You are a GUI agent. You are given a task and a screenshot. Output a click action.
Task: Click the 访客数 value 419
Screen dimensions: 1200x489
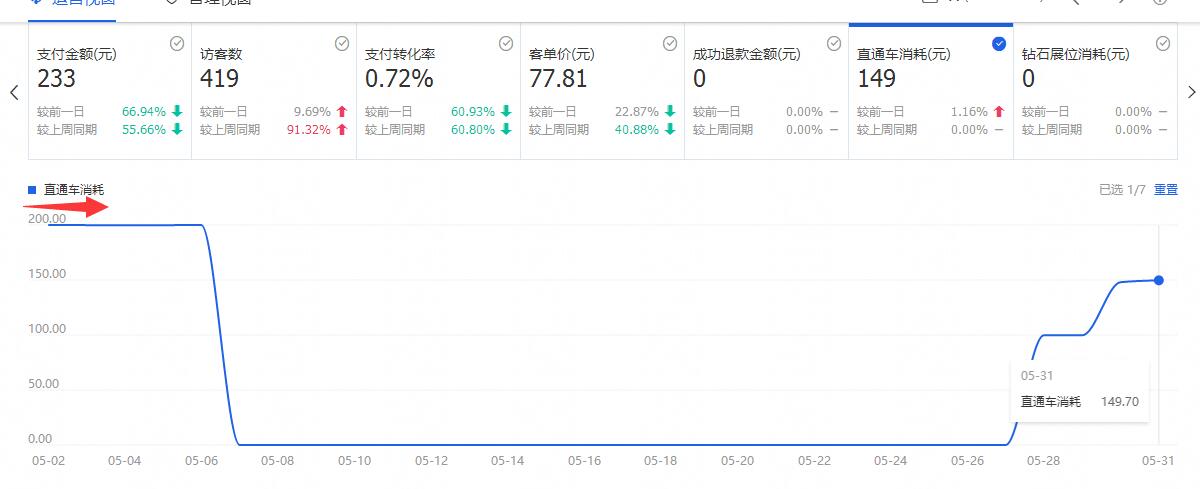[x=219, y=79]
